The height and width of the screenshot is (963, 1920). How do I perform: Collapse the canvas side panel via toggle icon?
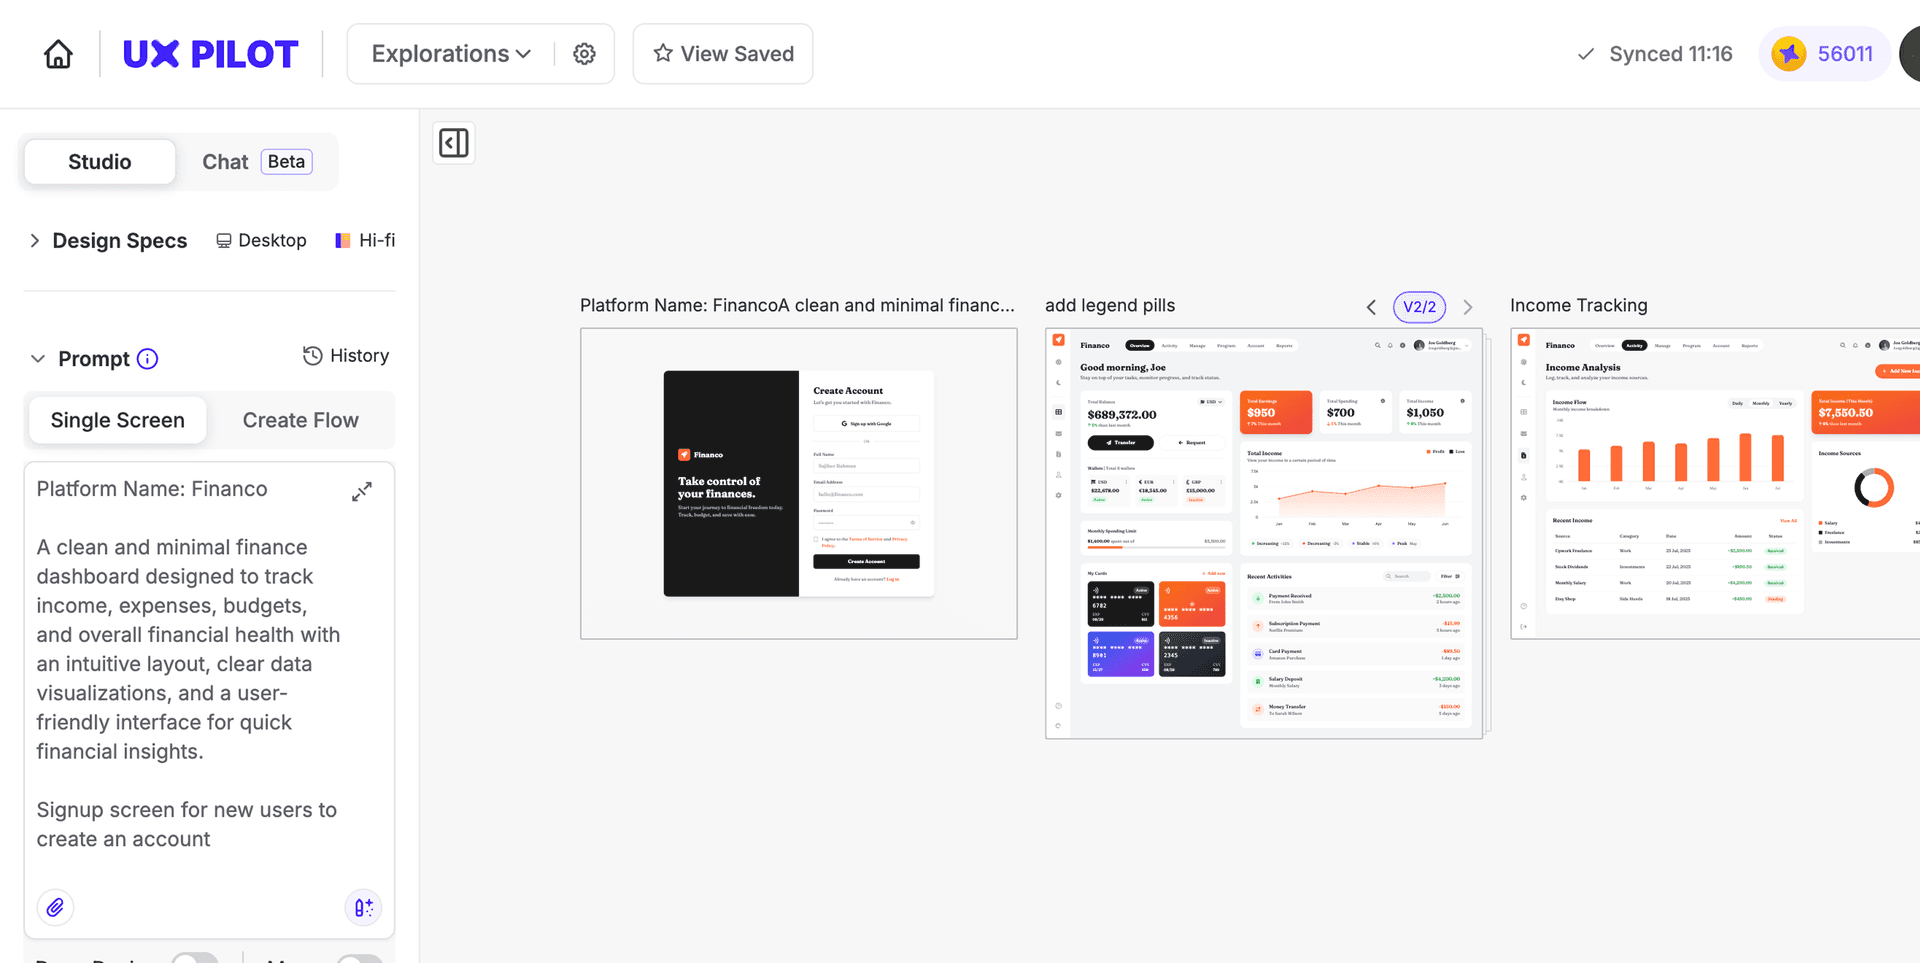[453, 143]
